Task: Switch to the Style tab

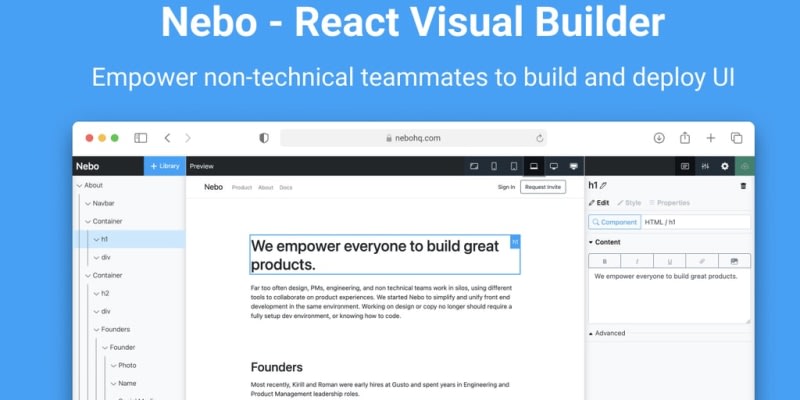Action: point(629,203)
